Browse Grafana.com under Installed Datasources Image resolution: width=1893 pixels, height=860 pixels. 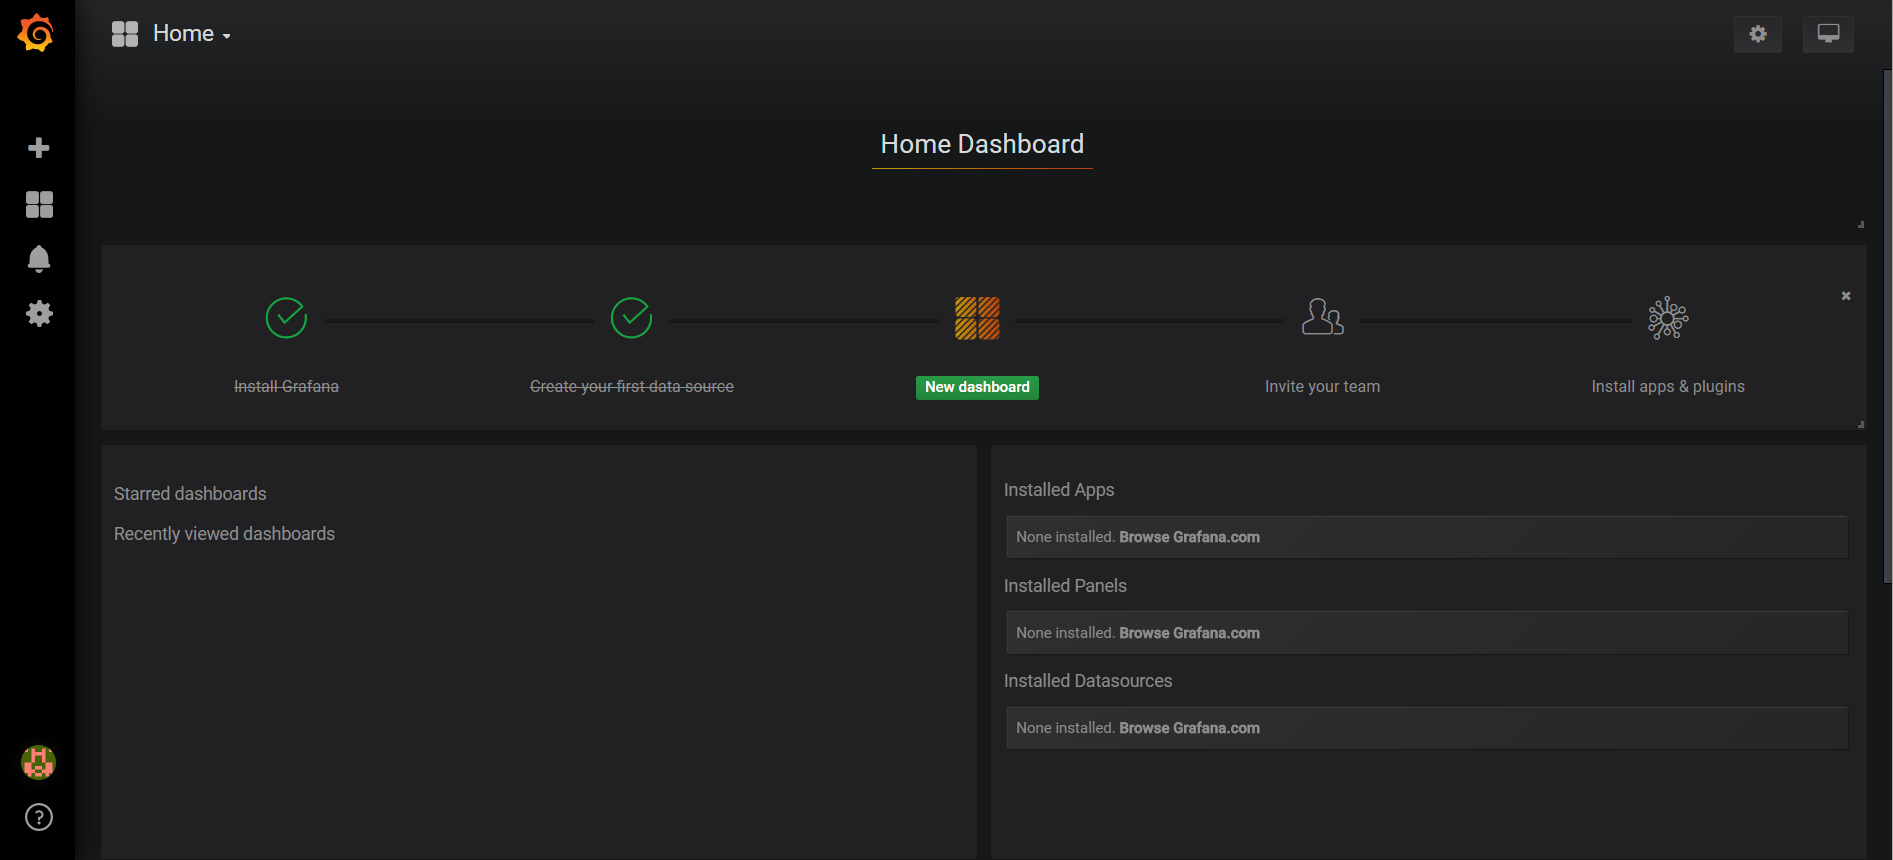1189,728
